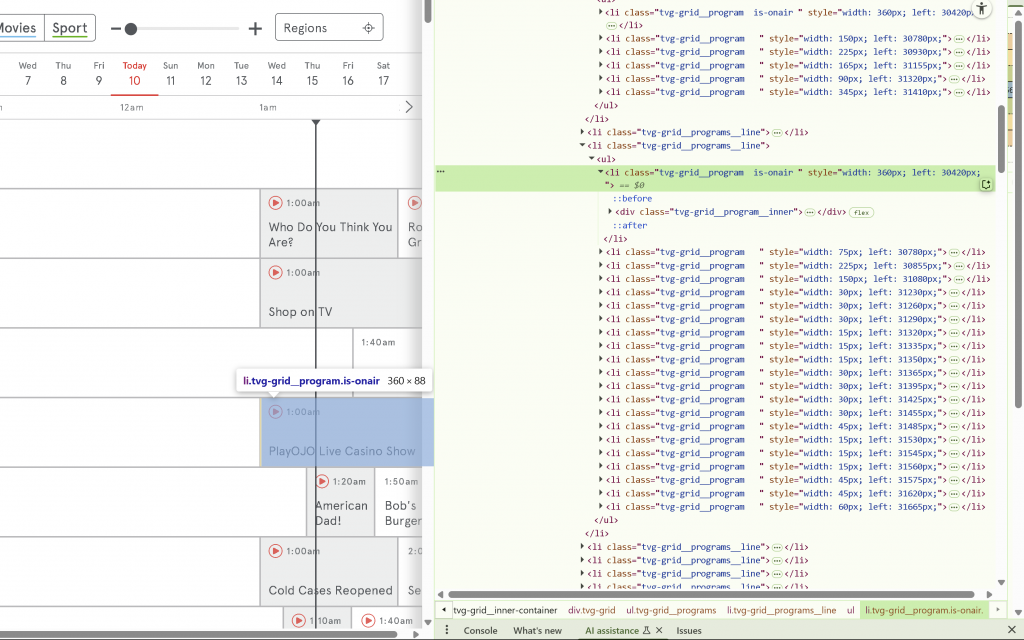Switch to the Issues drawer tab
The image size is (1024, 640).
tap(688, 630)
